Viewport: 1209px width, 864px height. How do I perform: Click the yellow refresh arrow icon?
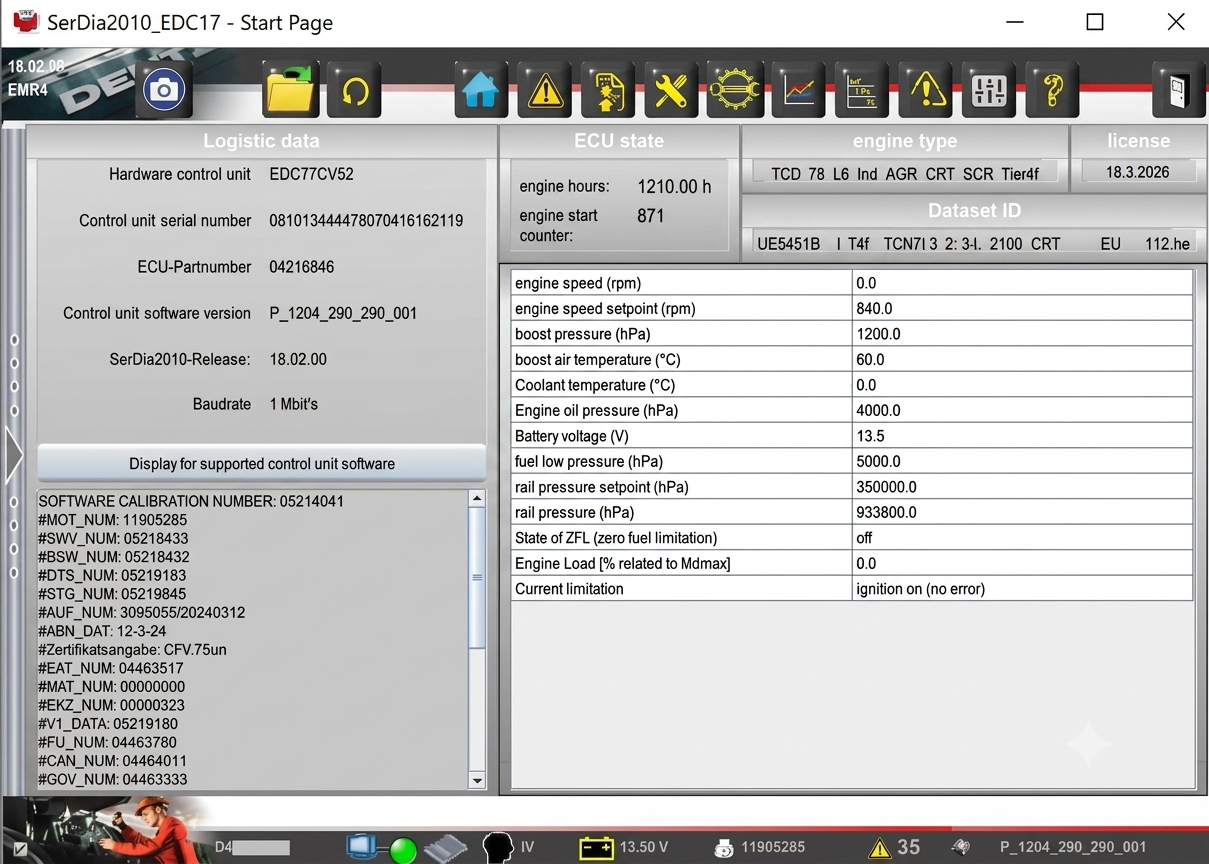point(354,91)
